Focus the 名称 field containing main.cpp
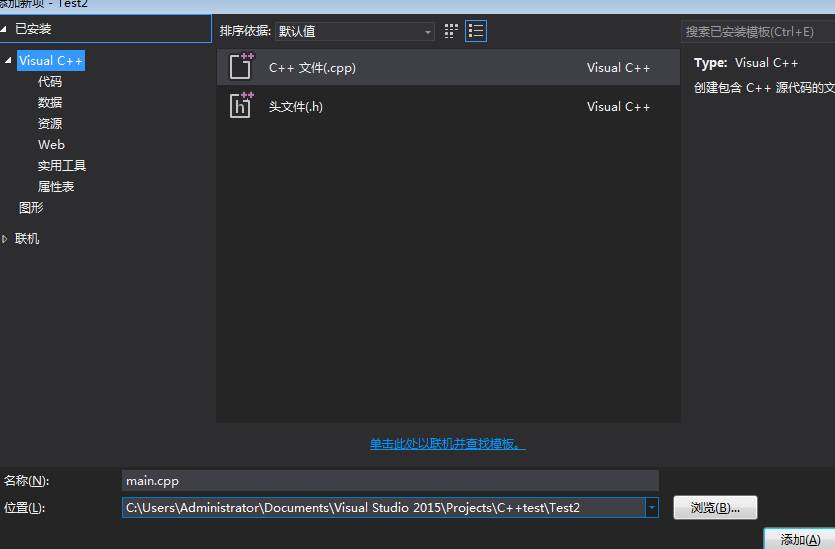This screenshot has height=549, width=835. pos(390,481)
